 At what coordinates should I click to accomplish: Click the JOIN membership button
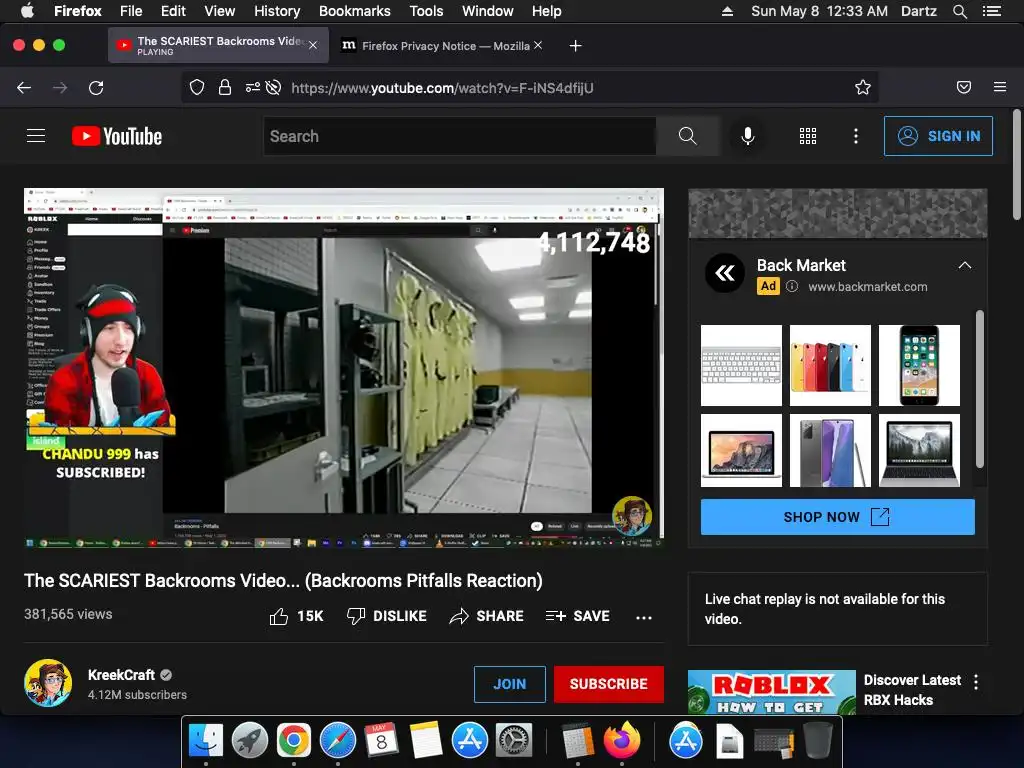(x=509, y=684)
